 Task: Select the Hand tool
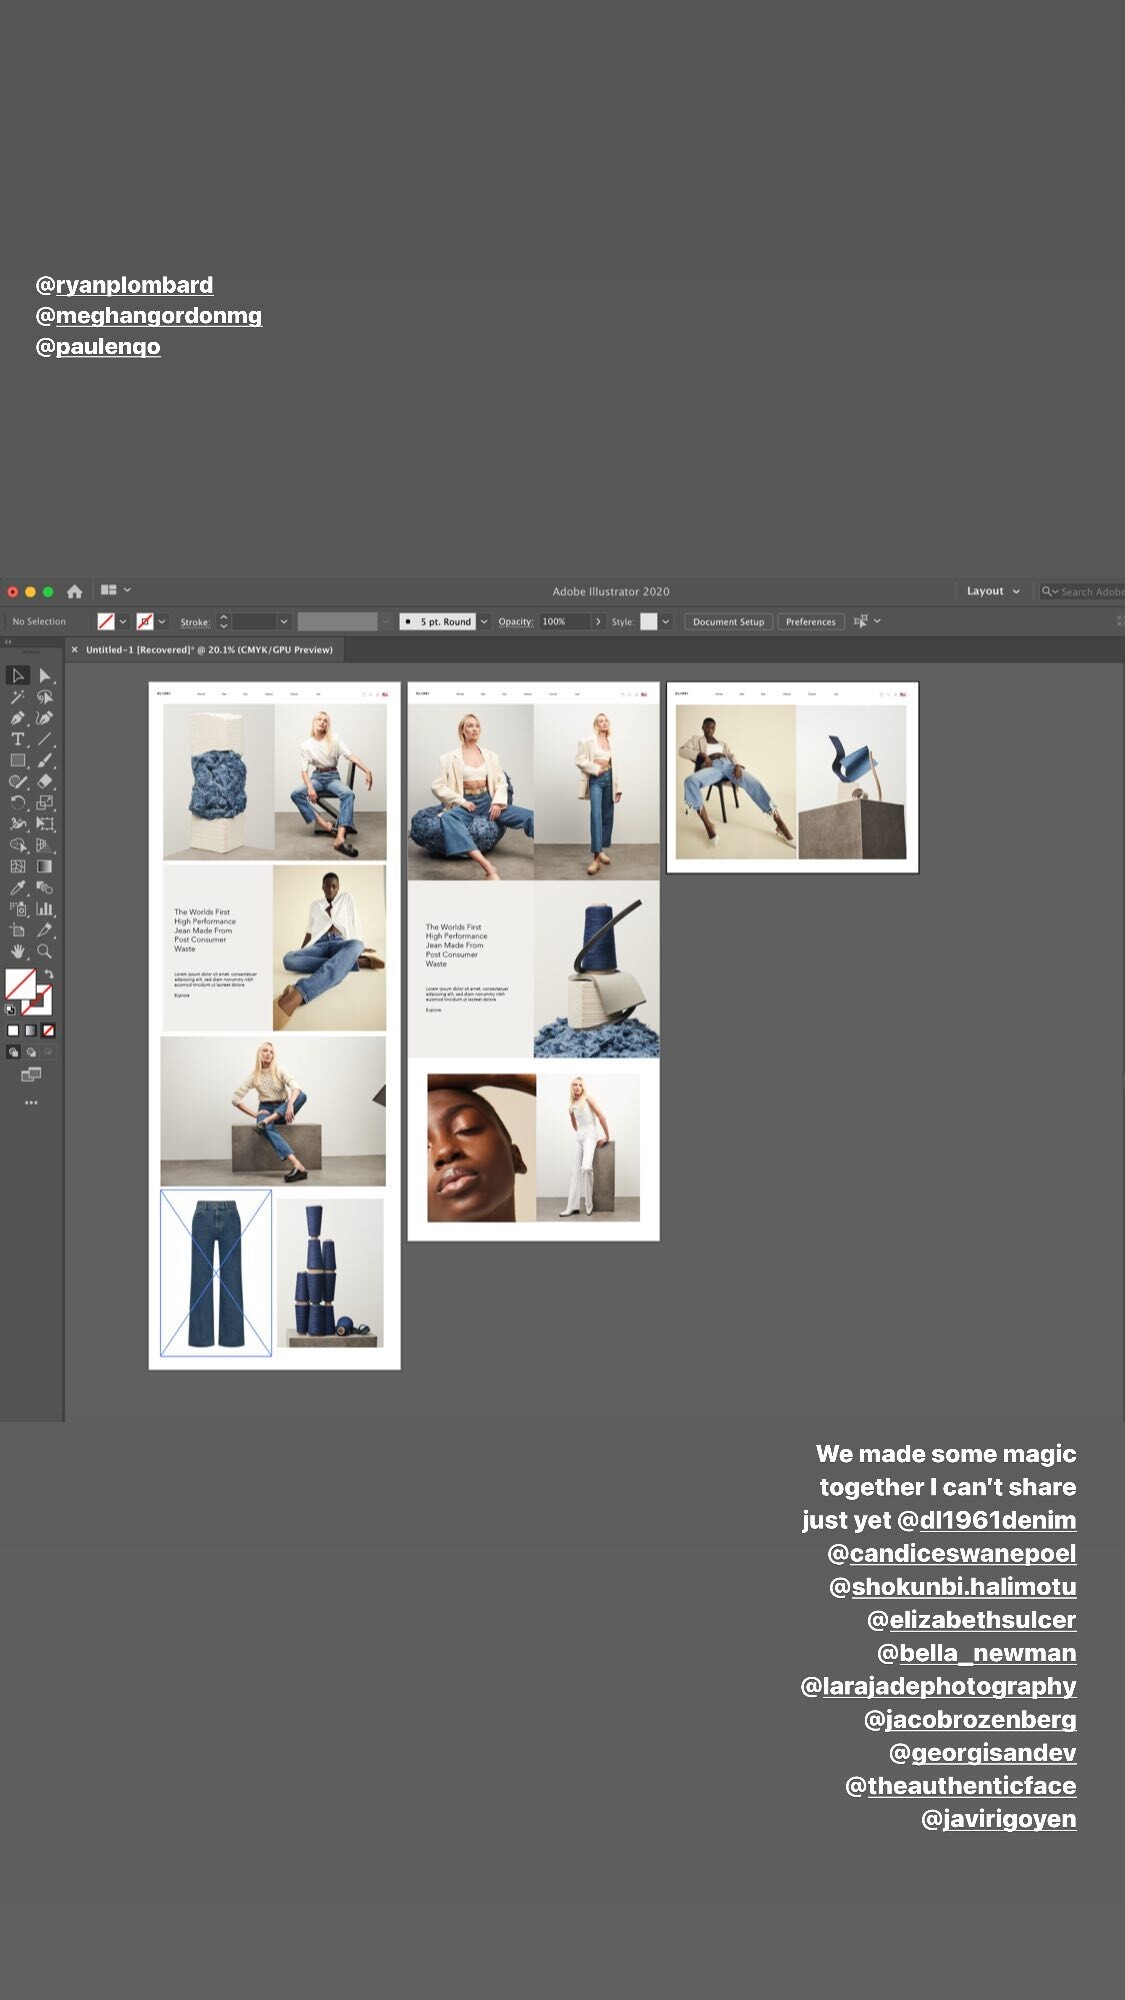click(x=17, y=952)
